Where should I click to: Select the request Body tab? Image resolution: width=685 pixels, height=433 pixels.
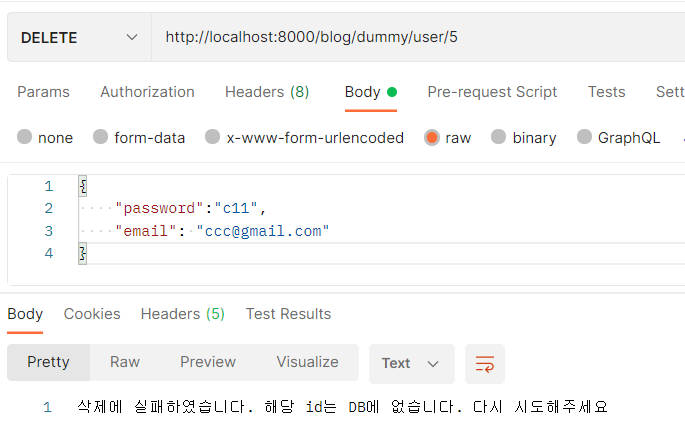pyautogui.click(x=370, y=92)
